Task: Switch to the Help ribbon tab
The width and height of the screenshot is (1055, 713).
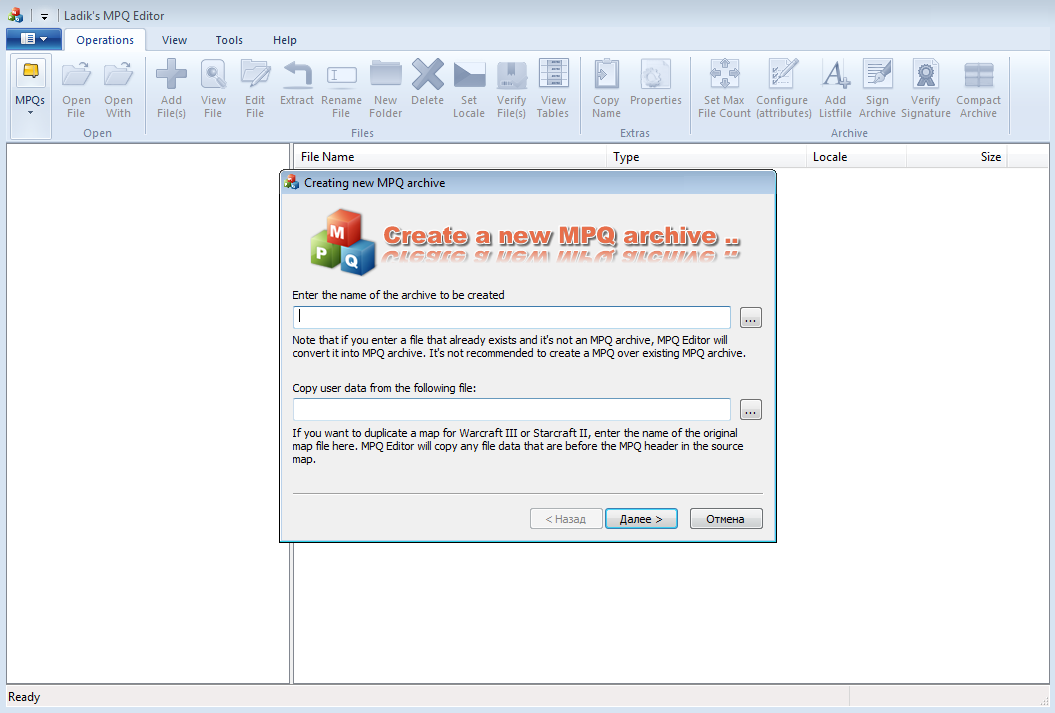Action: click(x=285, y=40)
